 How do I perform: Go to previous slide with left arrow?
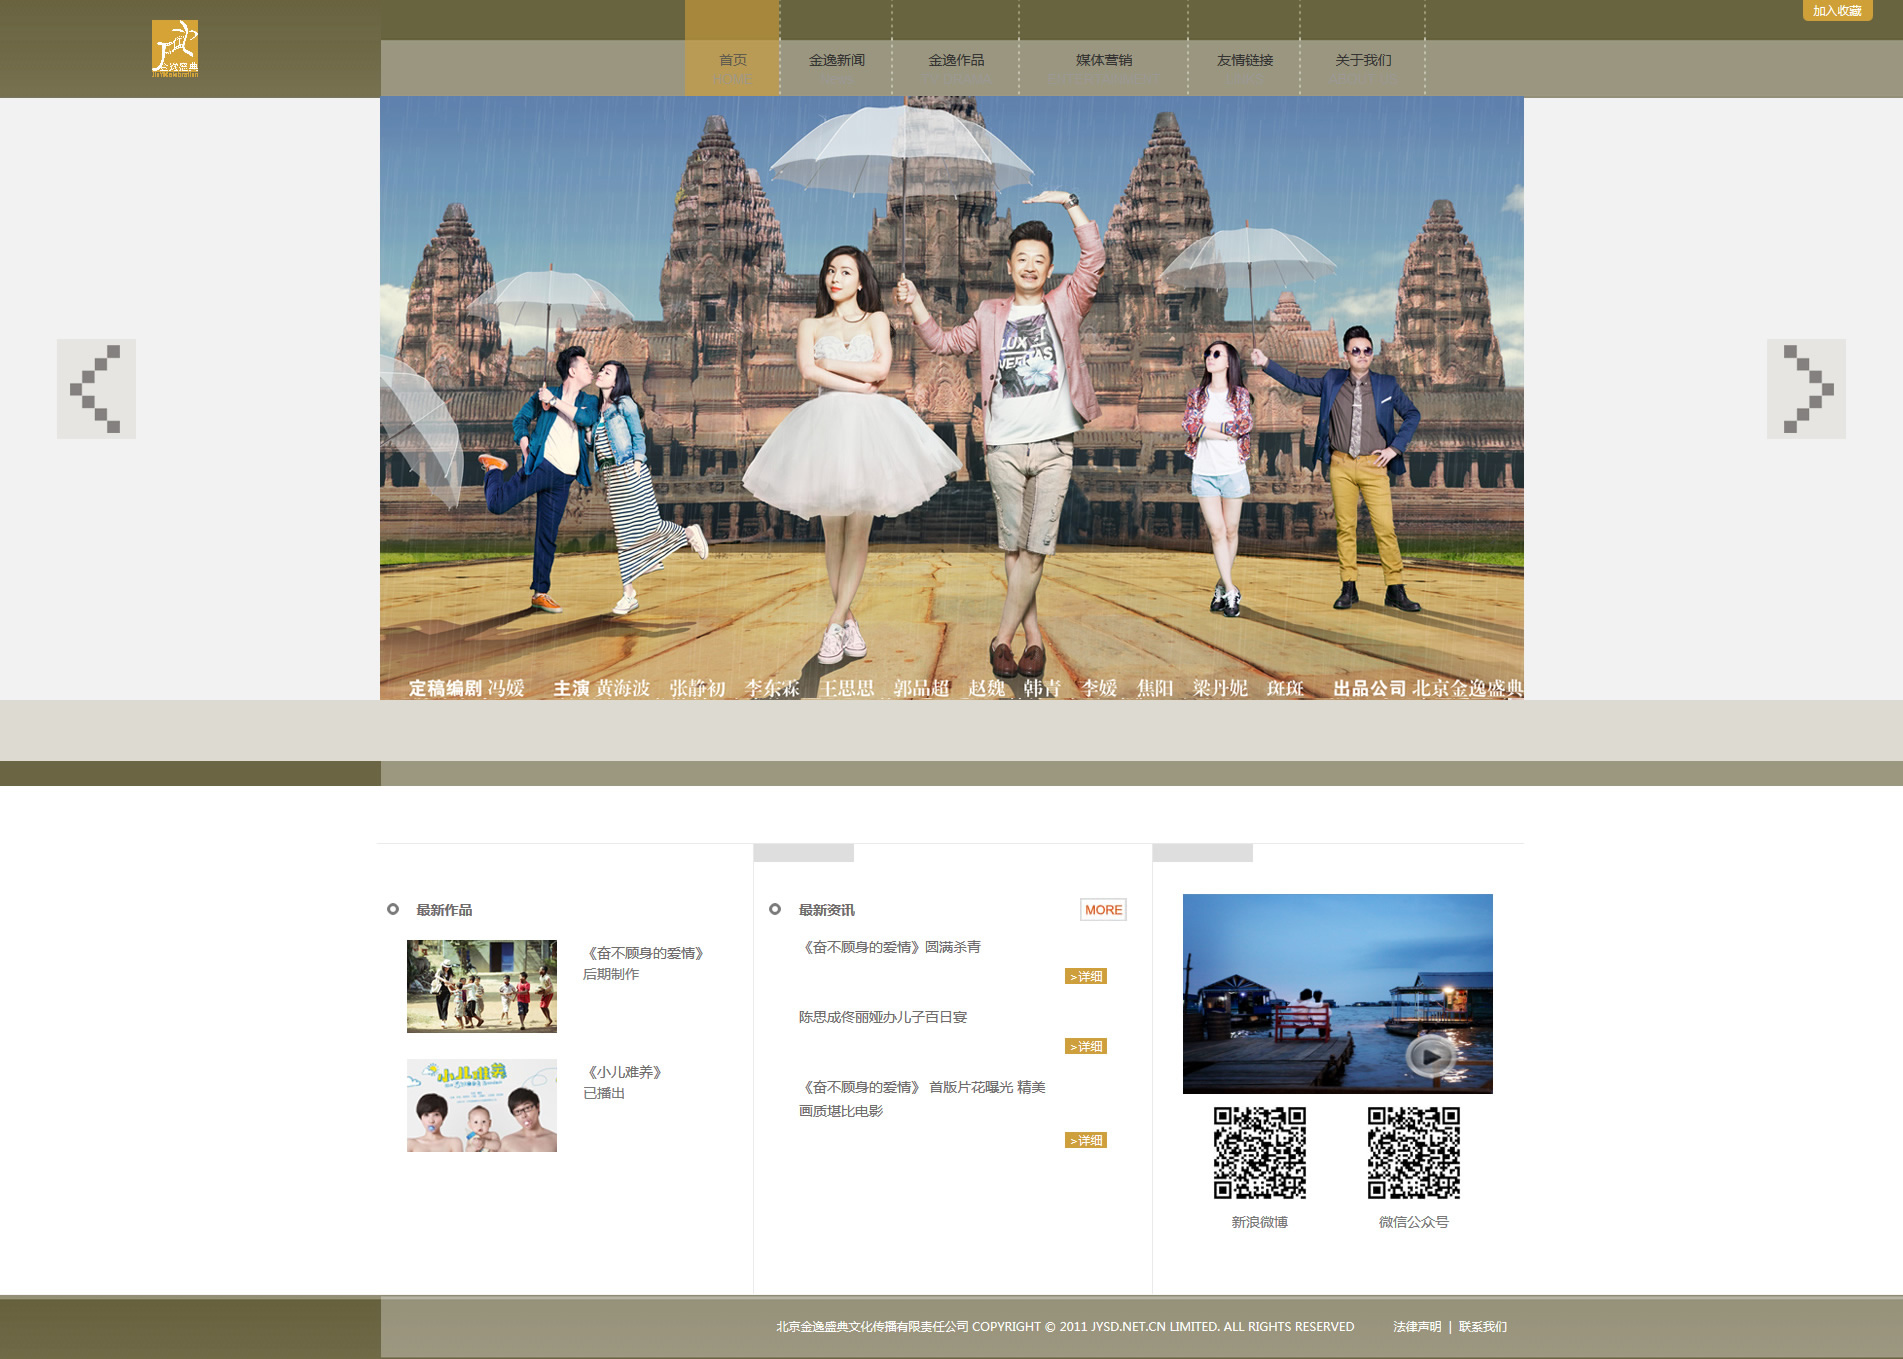coord(96,389)
